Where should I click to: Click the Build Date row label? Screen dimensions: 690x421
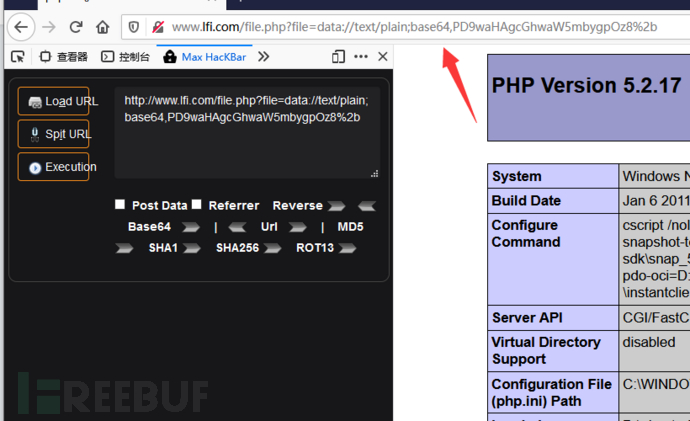pyautogui.click(x=526, y=201)
